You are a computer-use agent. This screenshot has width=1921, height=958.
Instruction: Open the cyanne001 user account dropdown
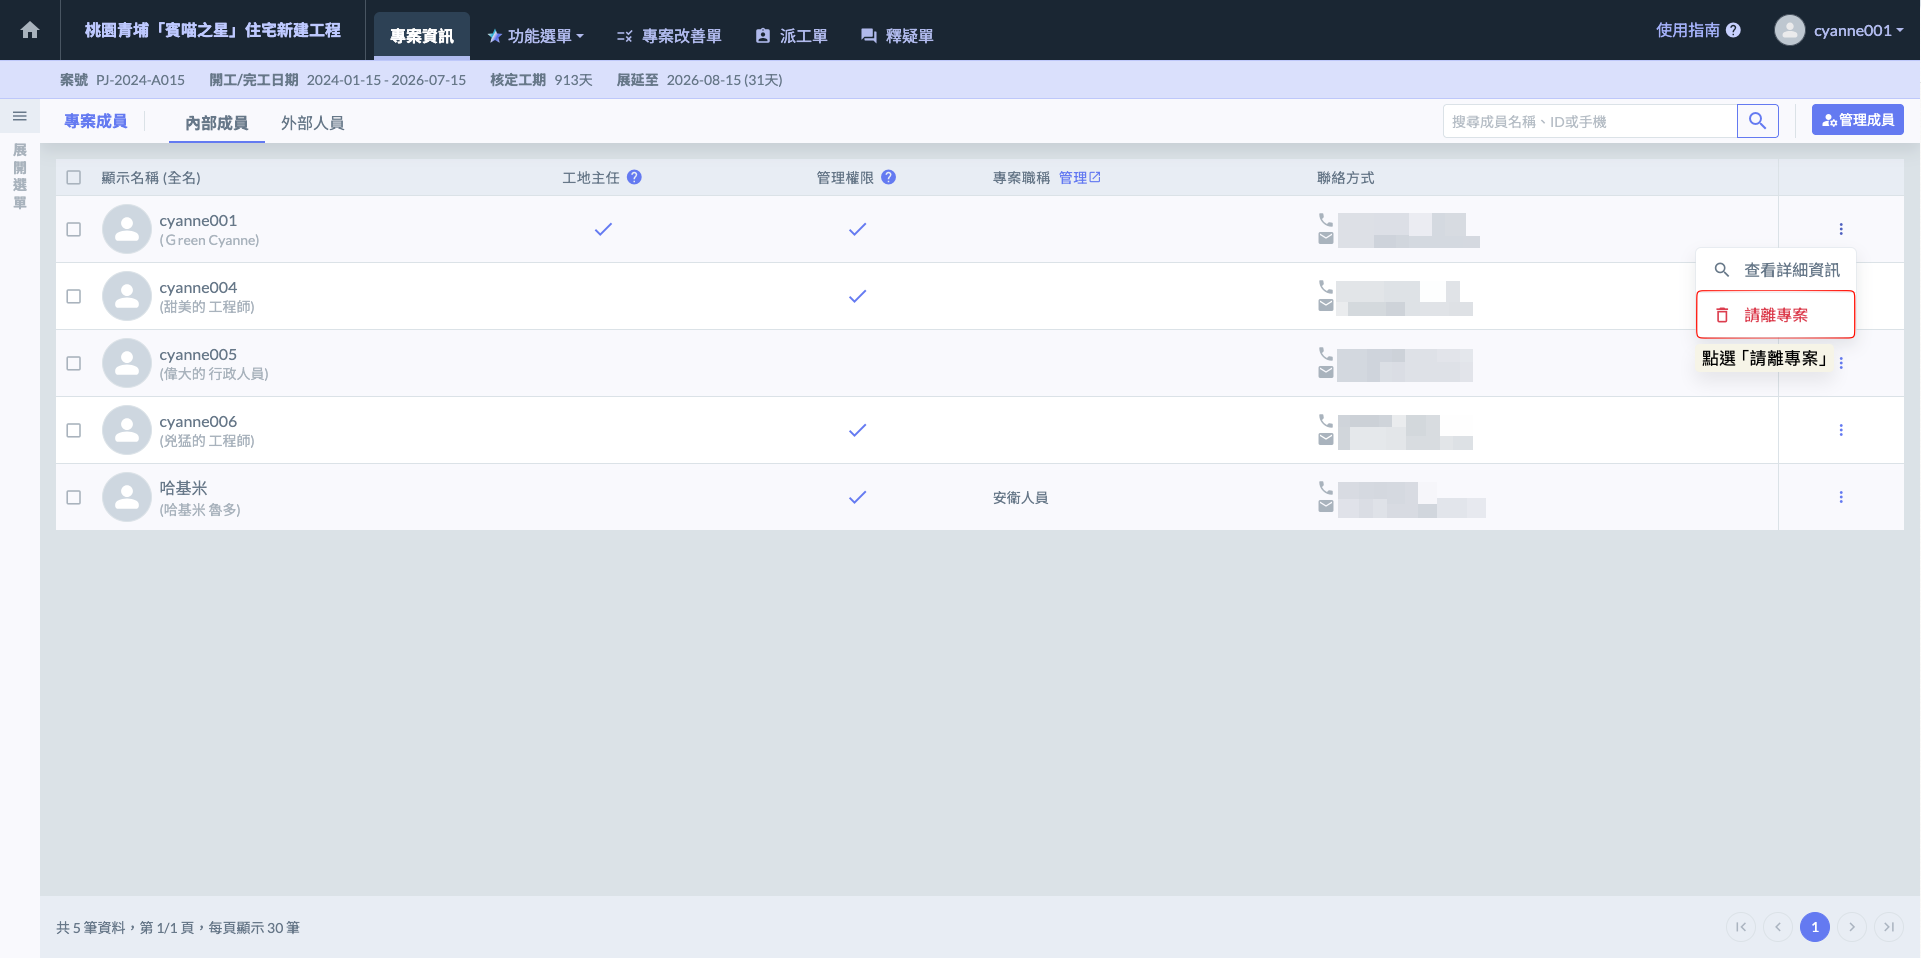[x=1839, y=30]
